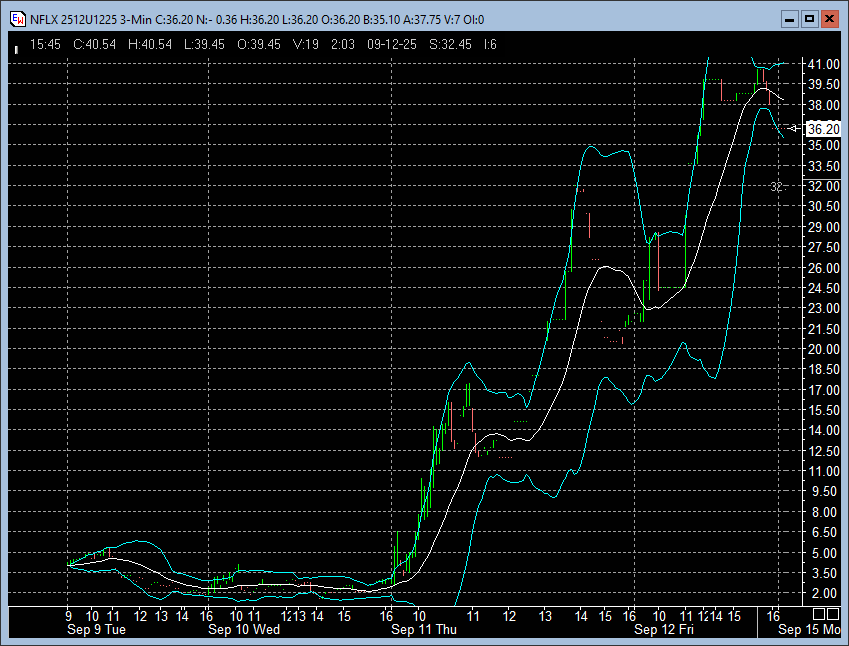Click the 12.50 price axis label
This screenshot has height=646, width=849.
click(824, 451)
